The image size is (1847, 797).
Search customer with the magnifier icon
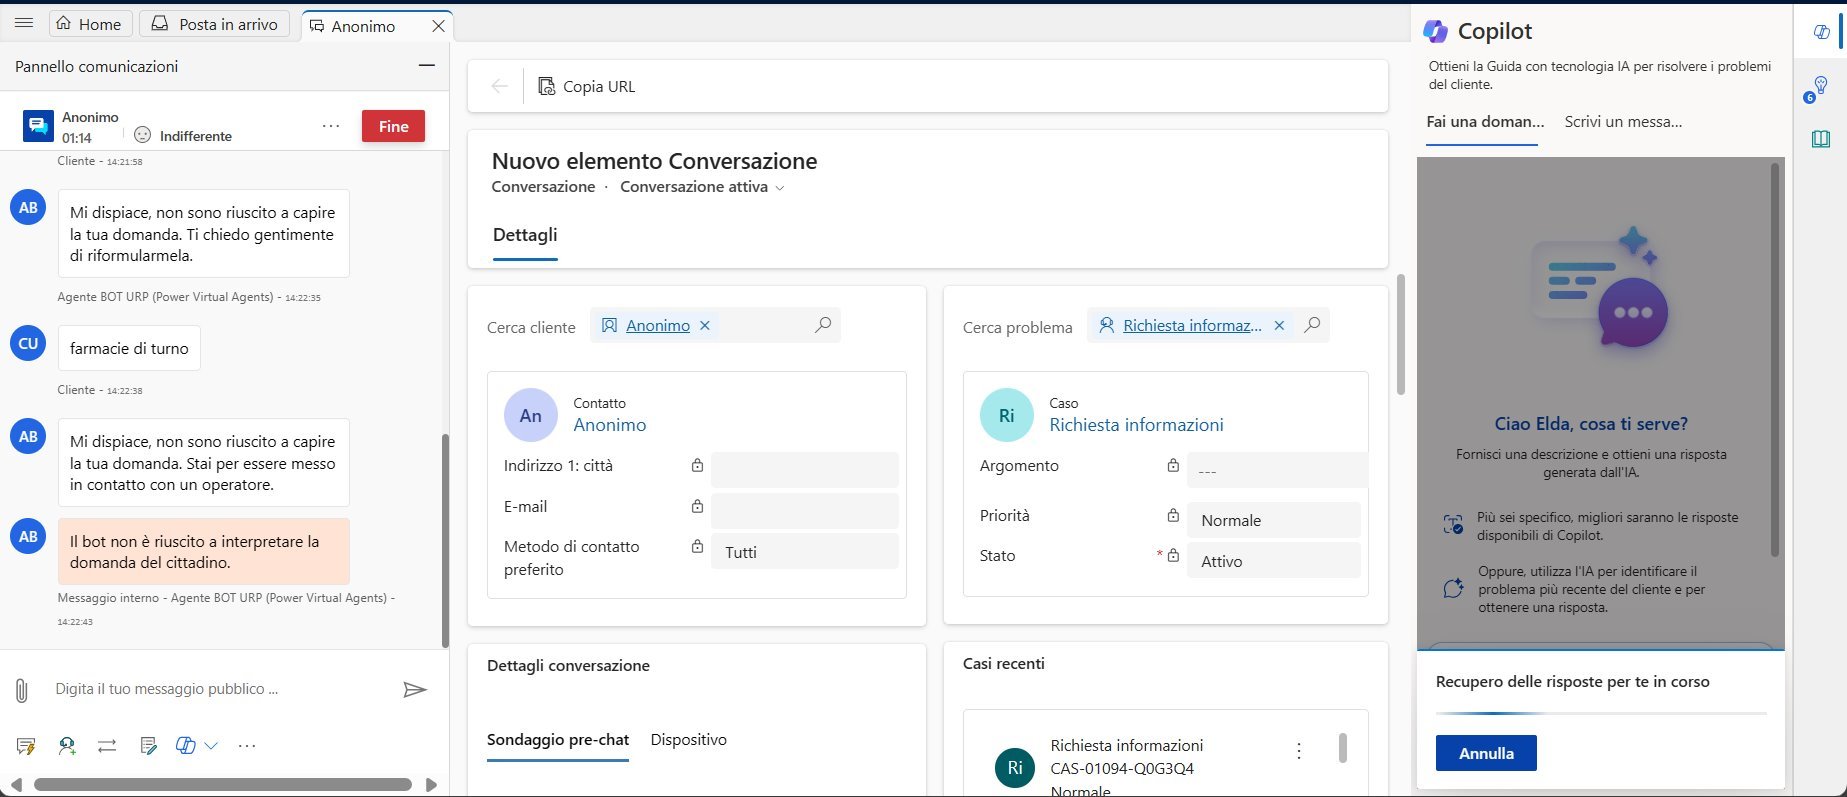pos(823,325)
